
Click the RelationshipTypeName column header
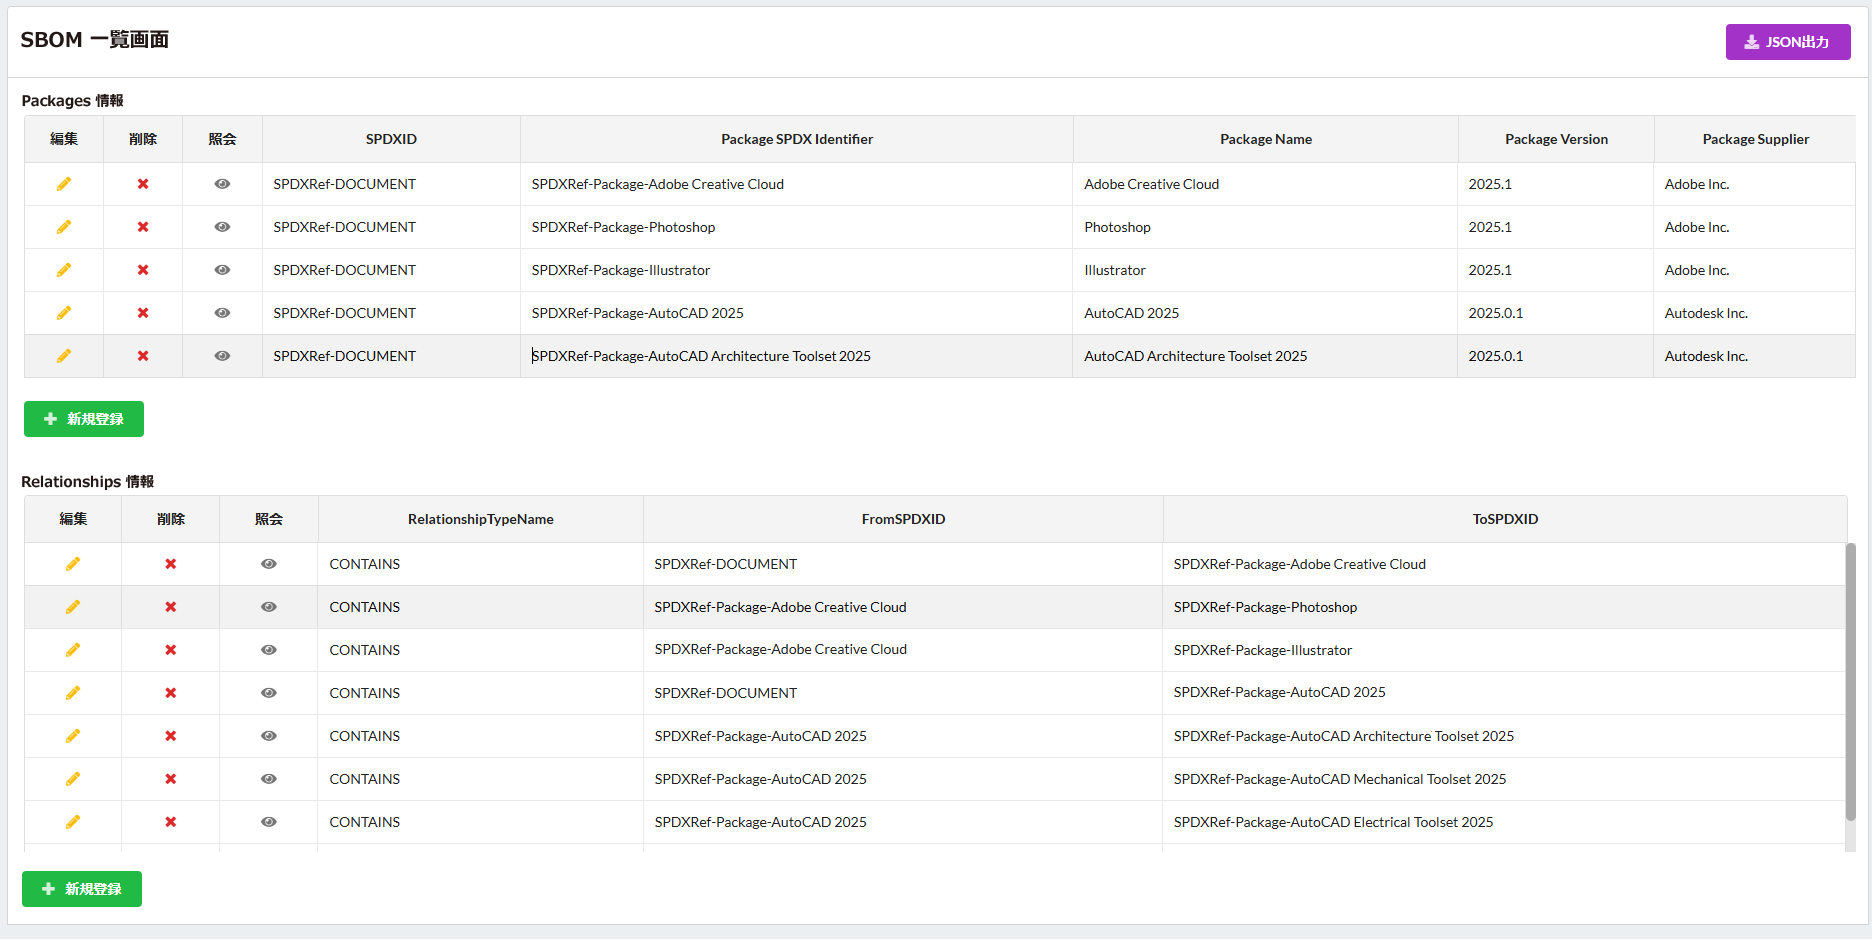tap(481, 519)
